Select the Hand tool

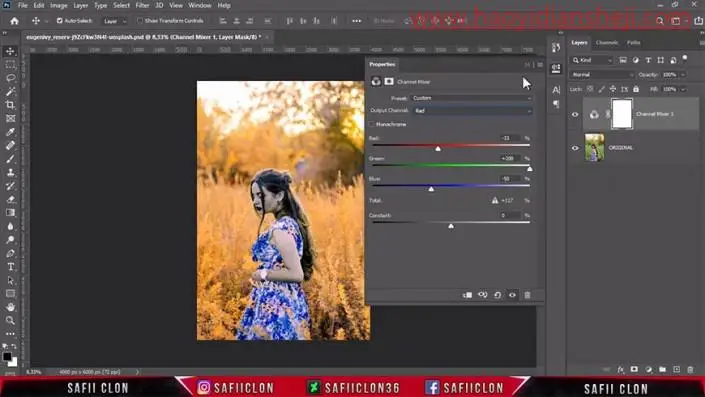pyautogui.click(x=10, y=307)
